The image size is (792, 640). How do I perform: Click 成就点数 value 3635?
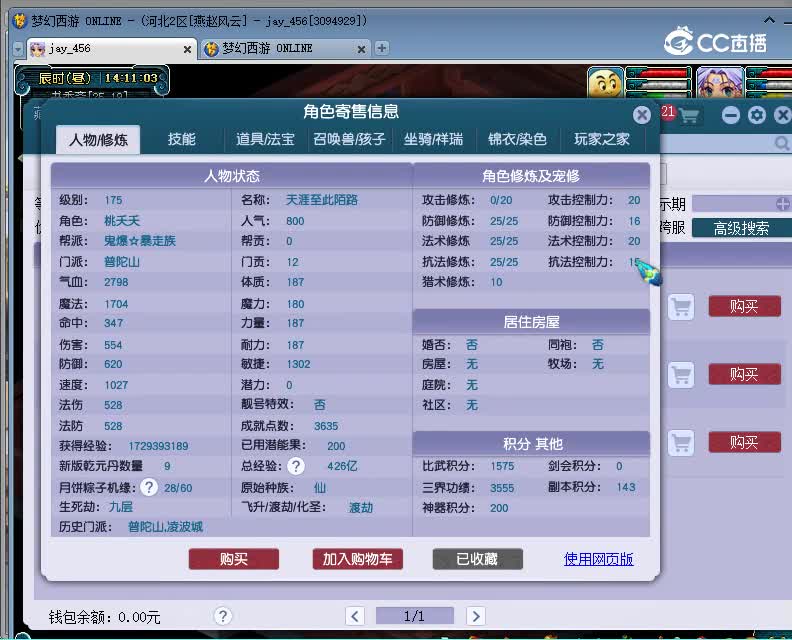[326, 426]
